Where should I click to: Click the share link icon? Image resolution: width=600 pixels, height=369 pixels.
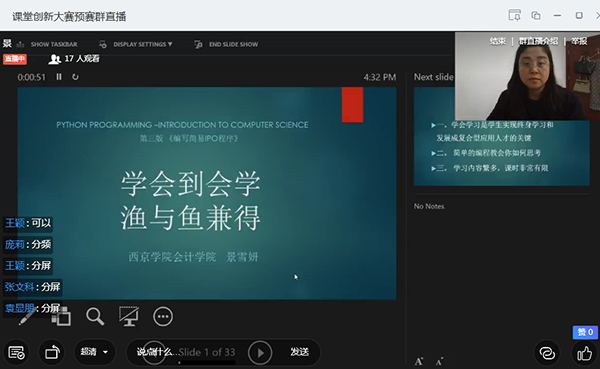547,353
